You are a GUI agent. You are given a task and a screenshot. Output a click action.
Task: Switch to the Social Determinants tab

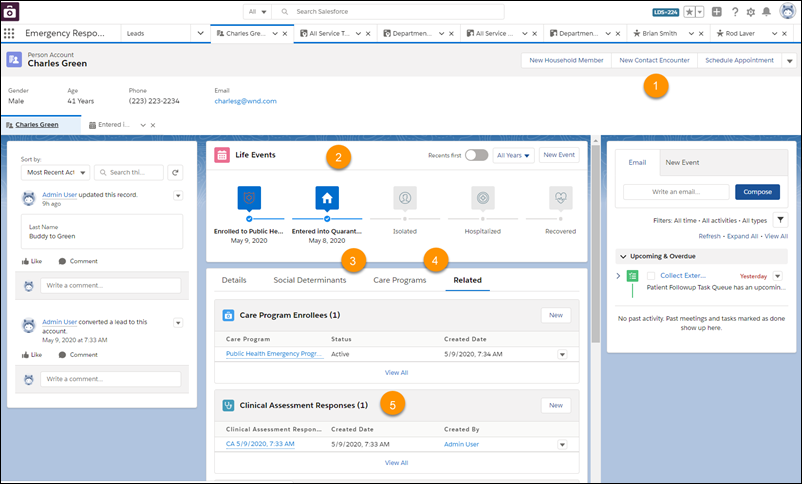[x=309, y=280]
